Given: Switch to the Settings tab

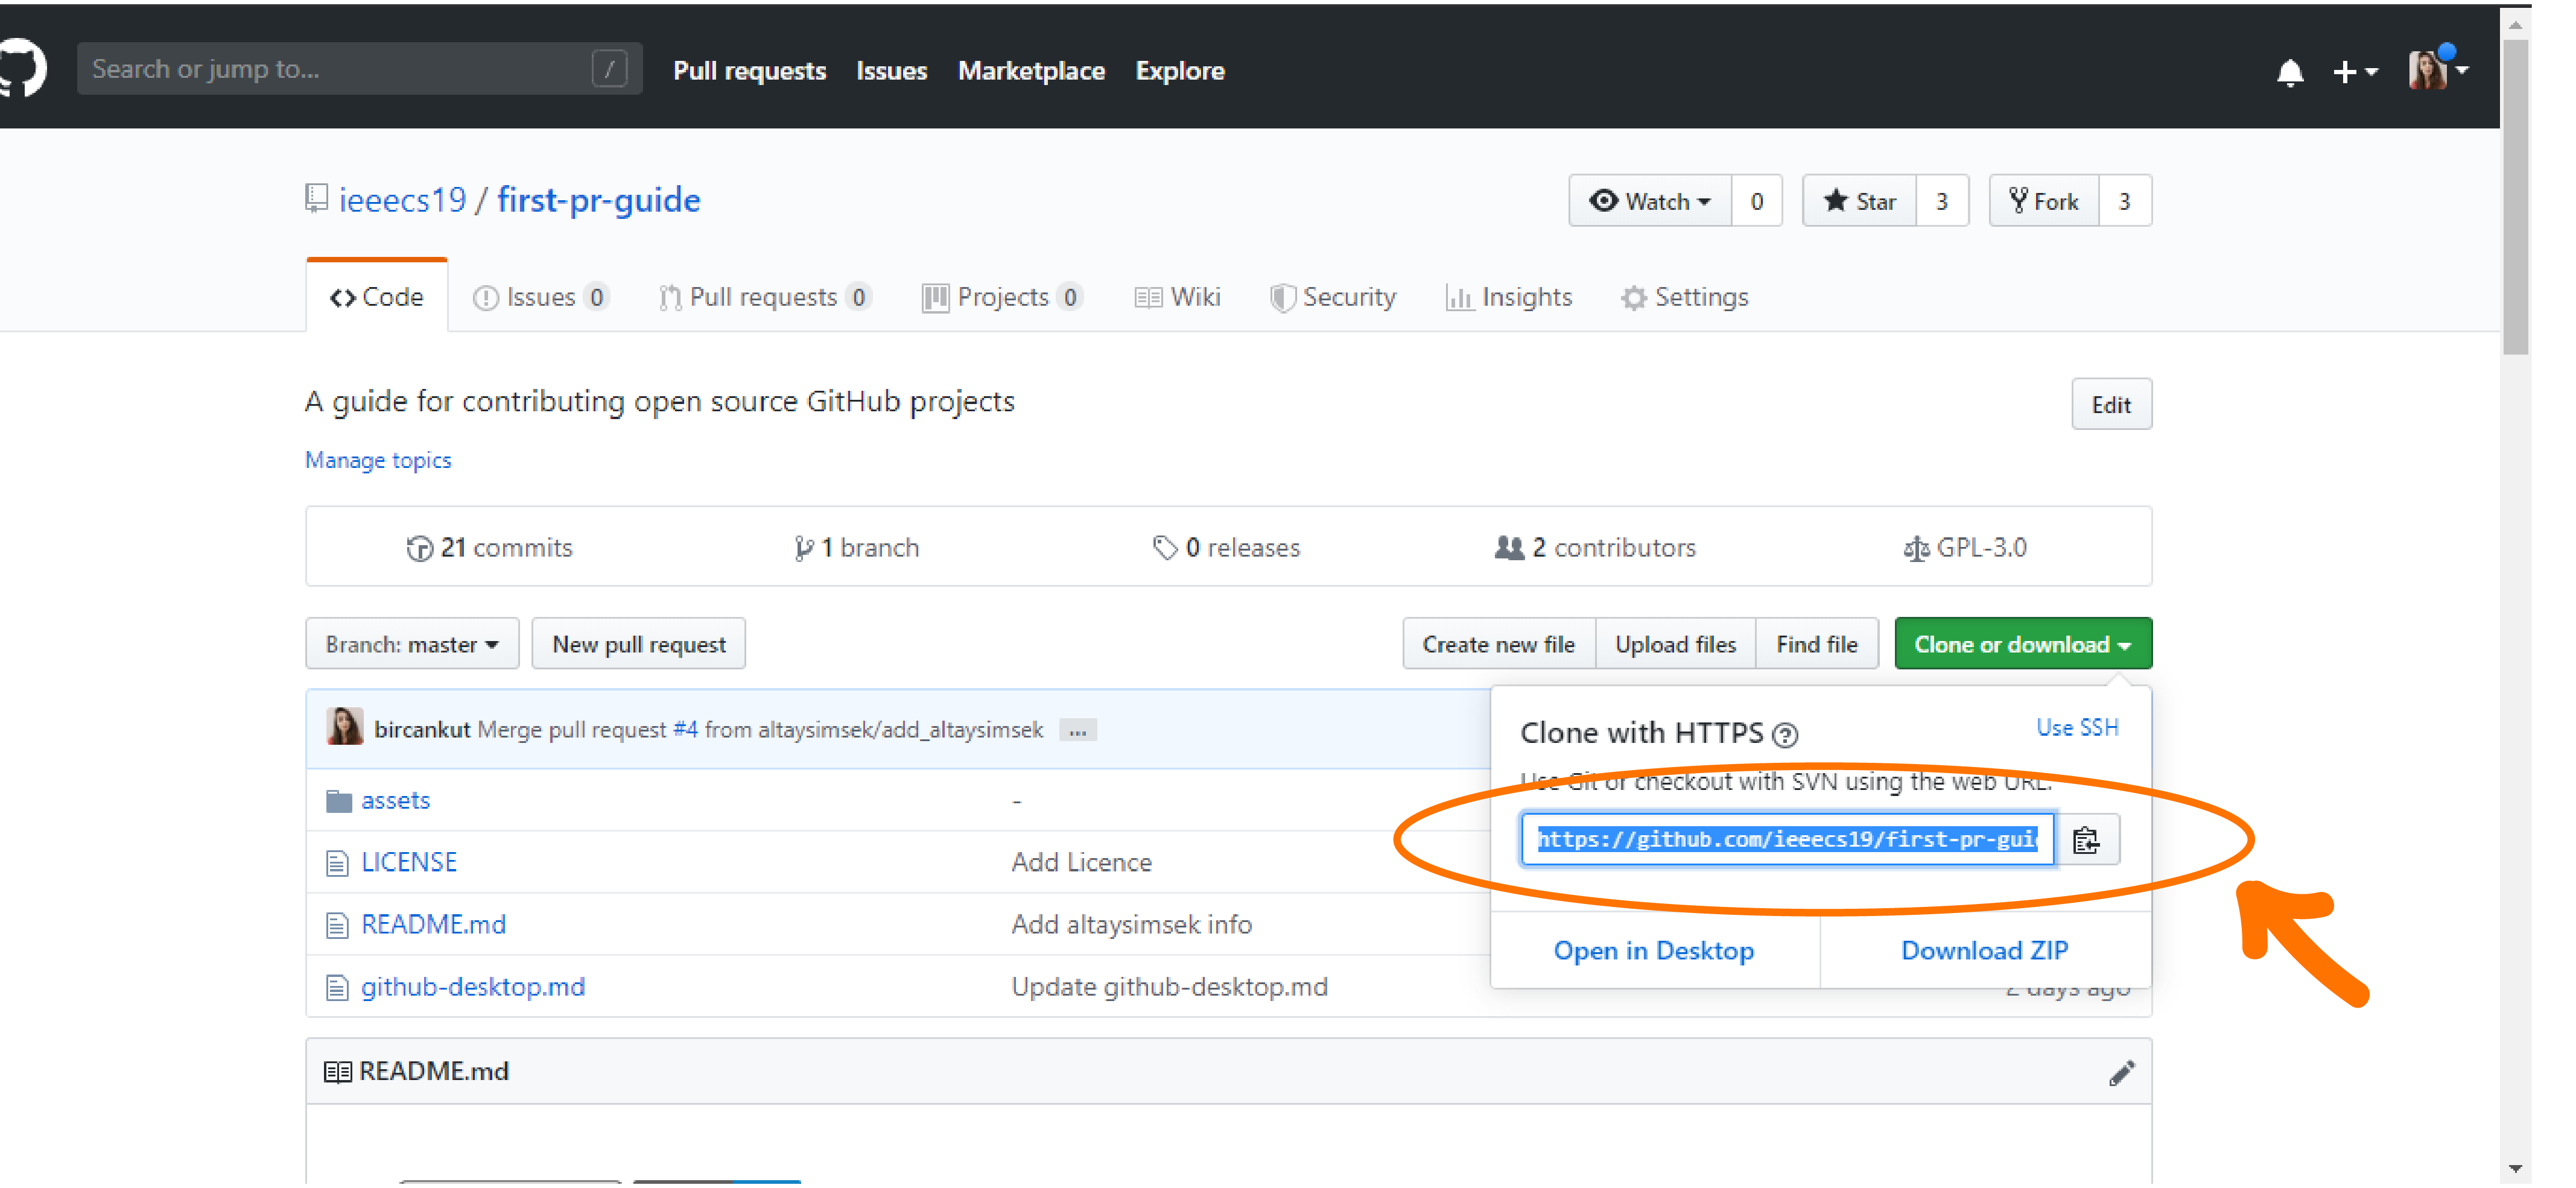Looking at the screenshot, I should point(1685,297).
